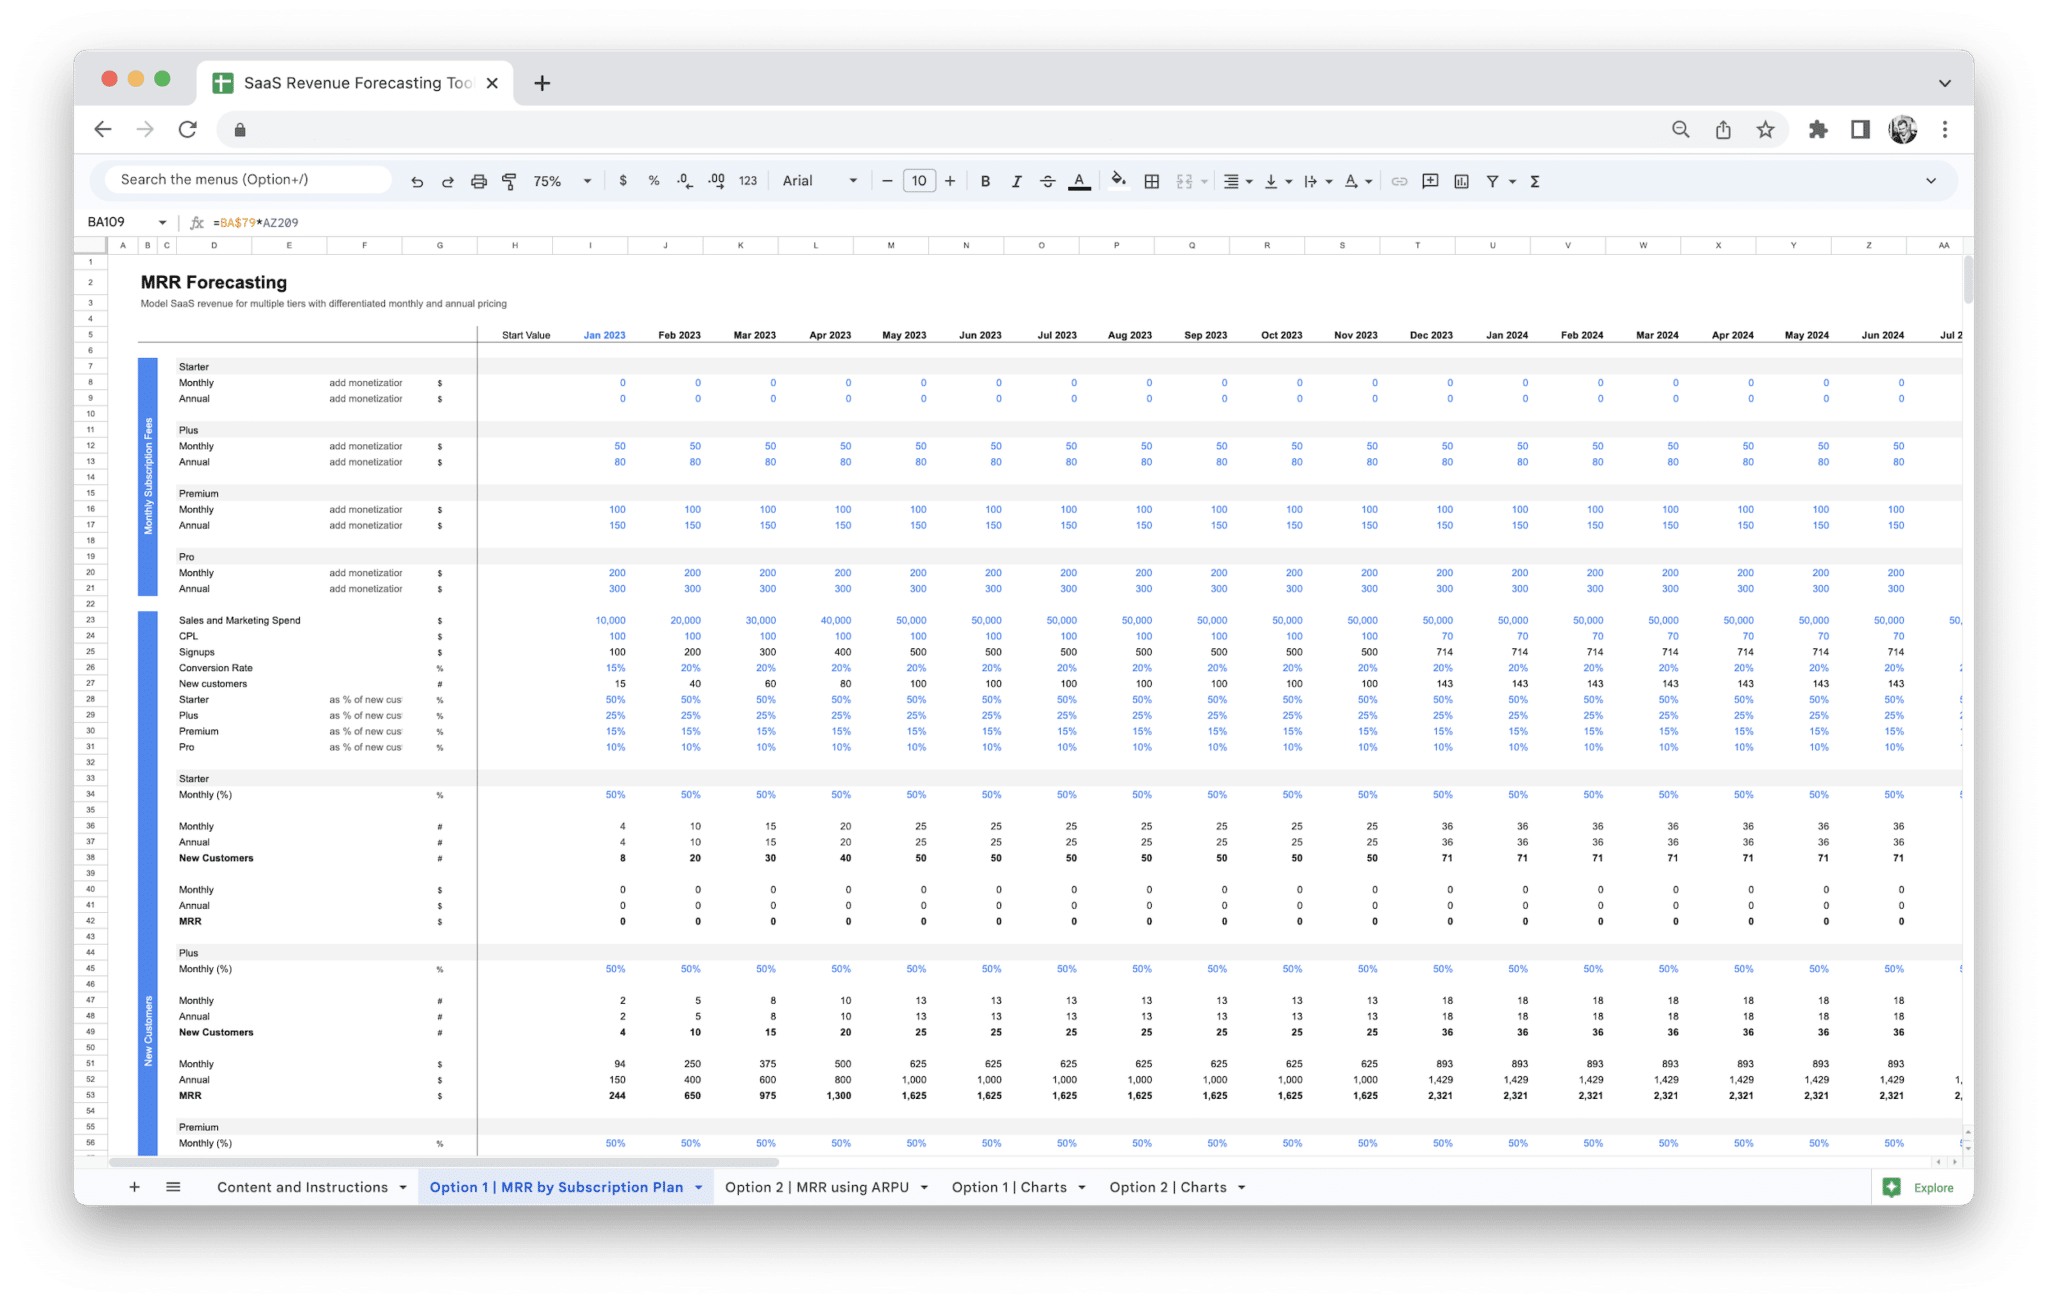
Task: Insert a chart using the toolbar icon
Action: coord(1461,181)
